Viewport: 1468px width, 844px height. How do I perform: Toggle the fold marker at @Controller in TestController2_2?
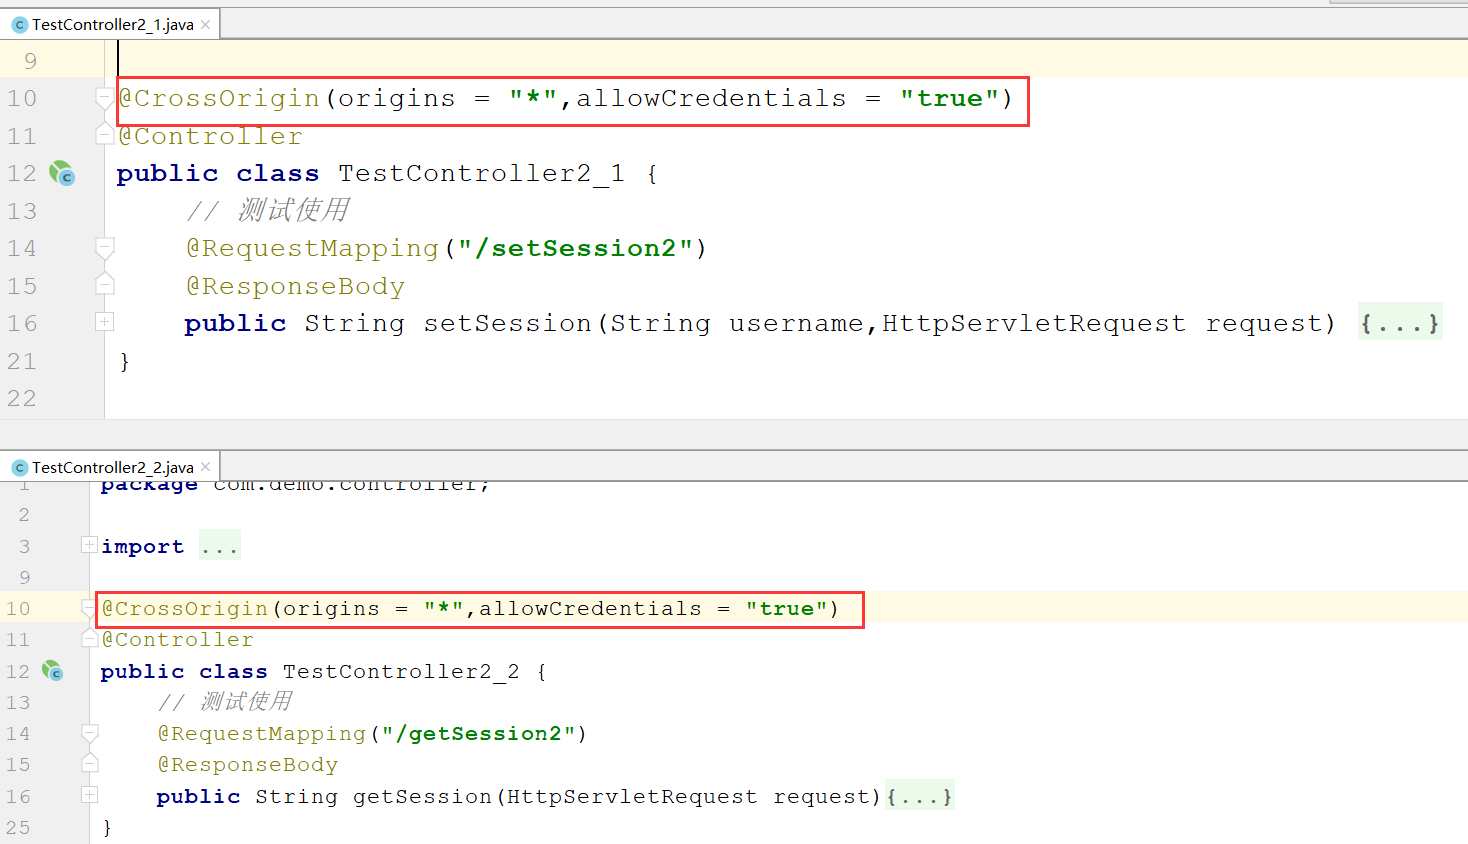[x=89, y=638]
